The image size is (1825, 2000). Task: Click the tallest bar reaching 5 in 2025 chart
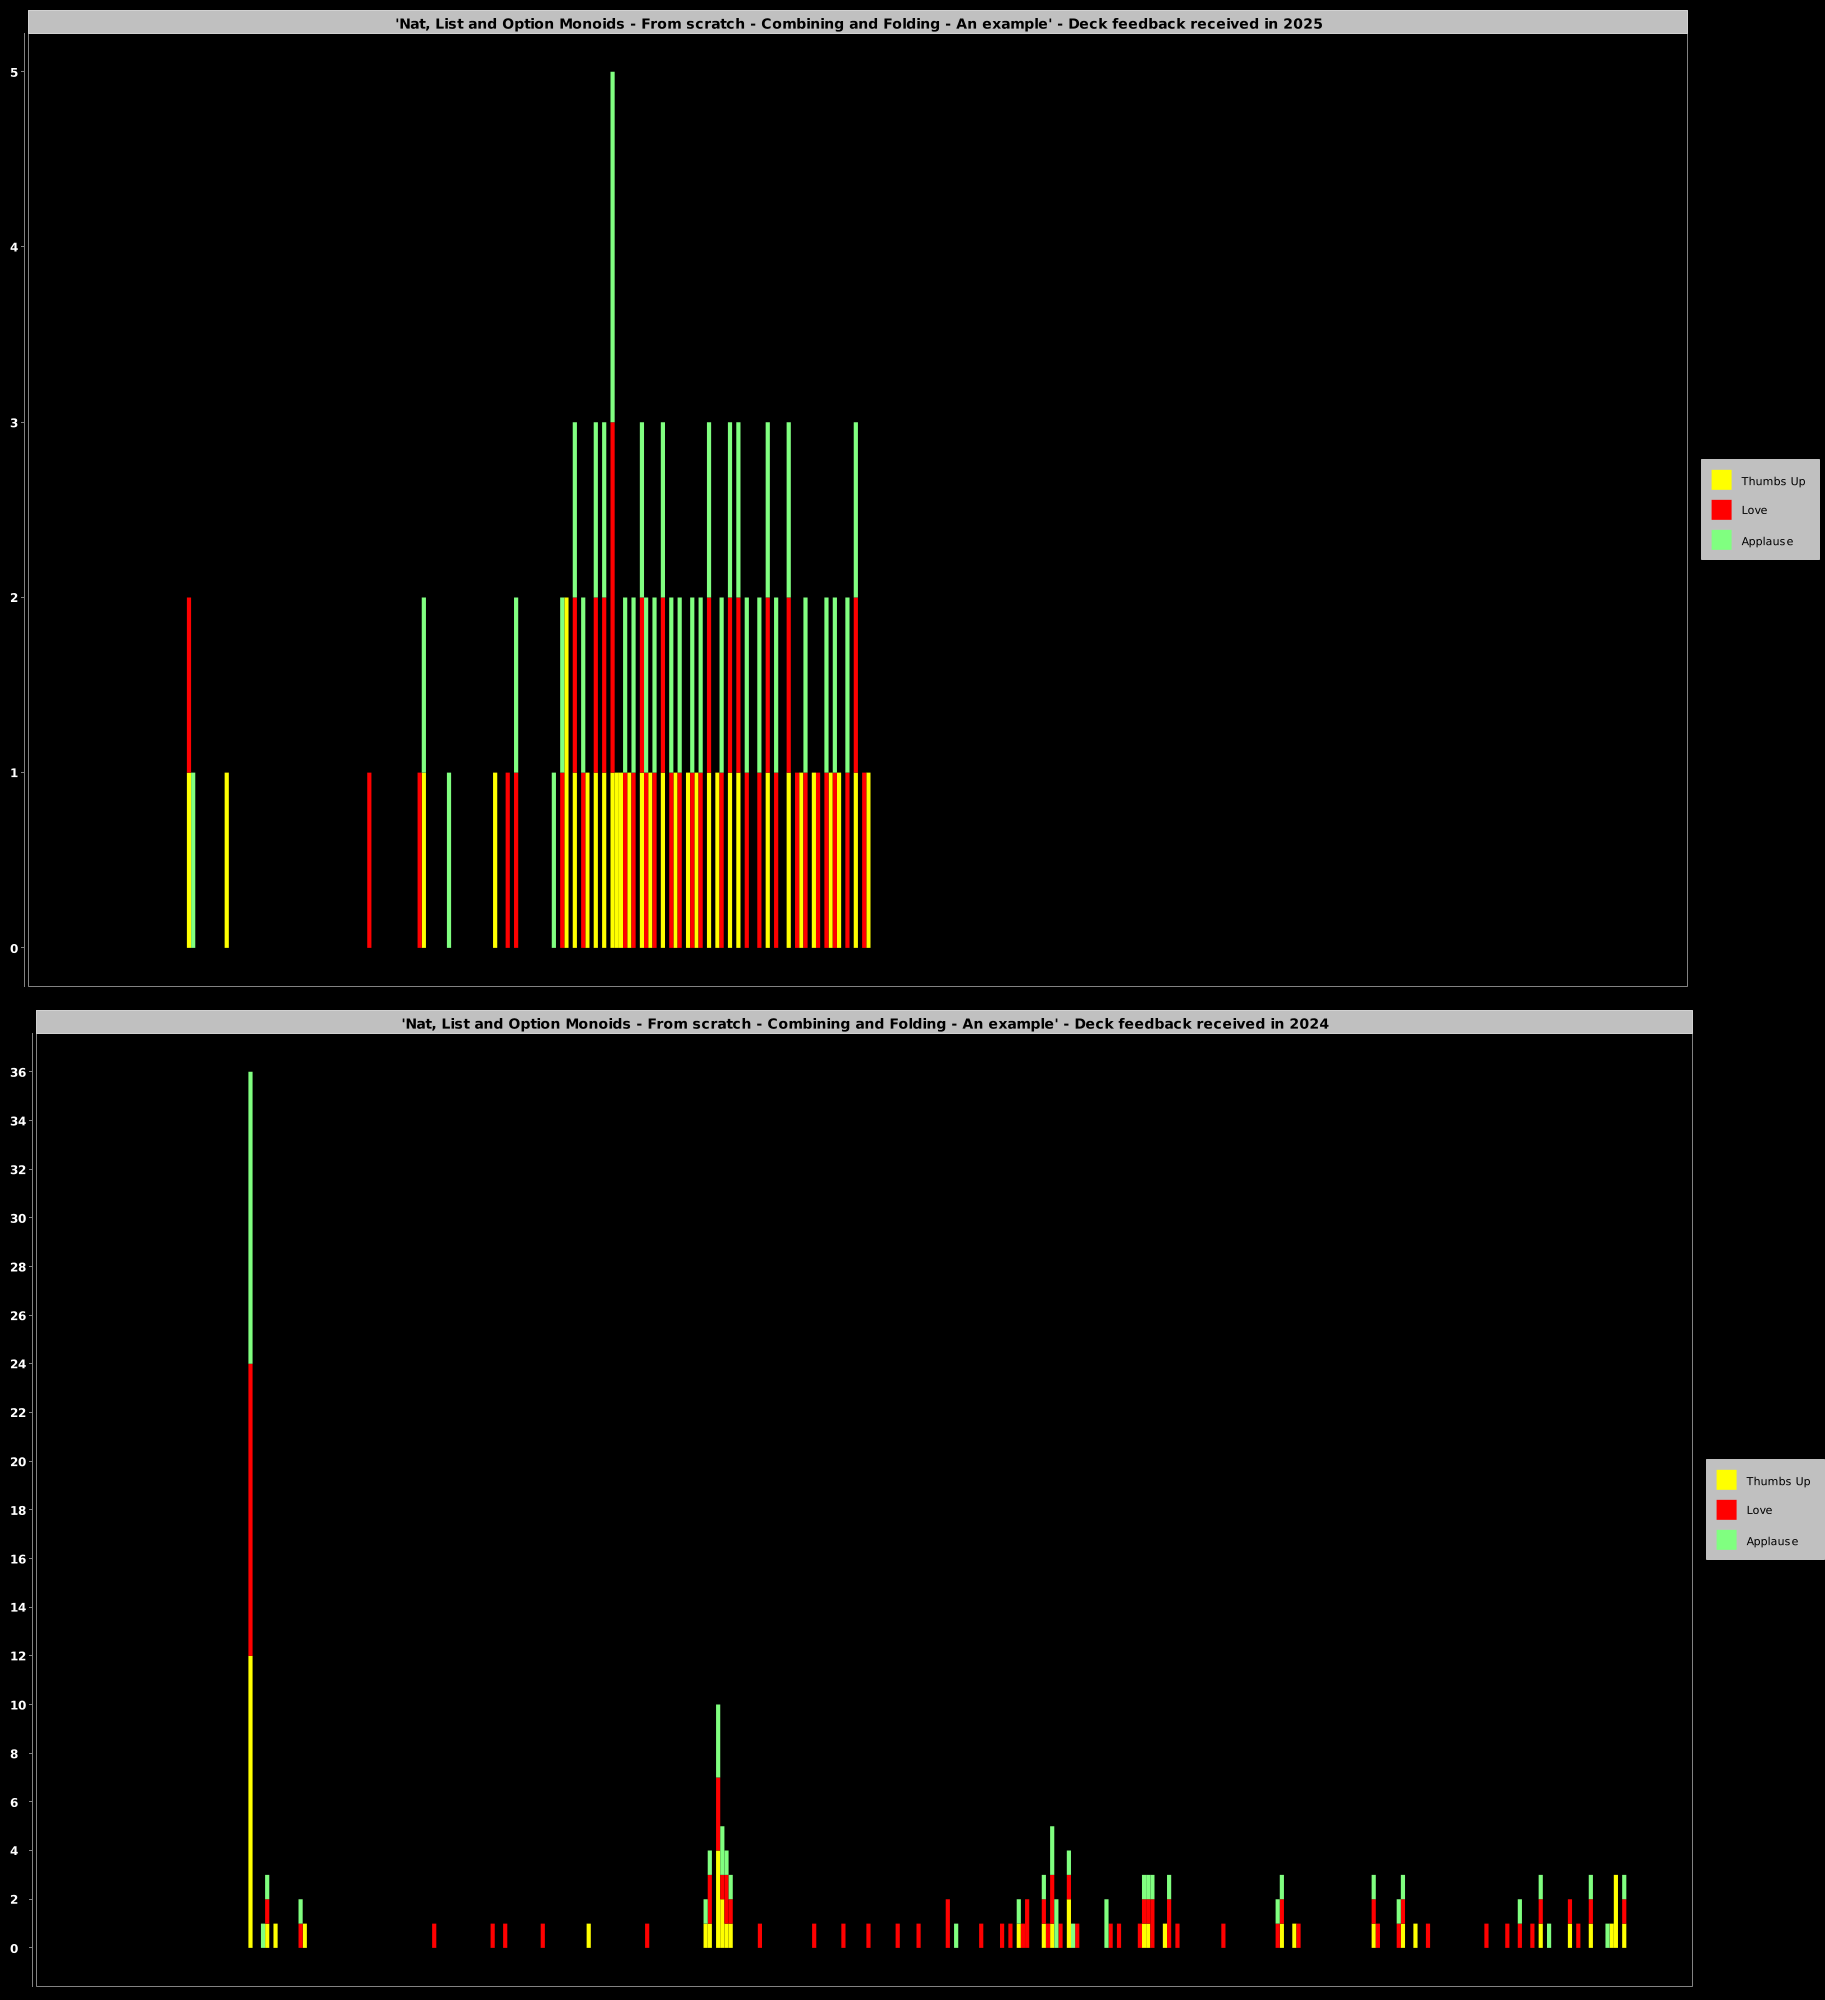[x=612, y=250]
